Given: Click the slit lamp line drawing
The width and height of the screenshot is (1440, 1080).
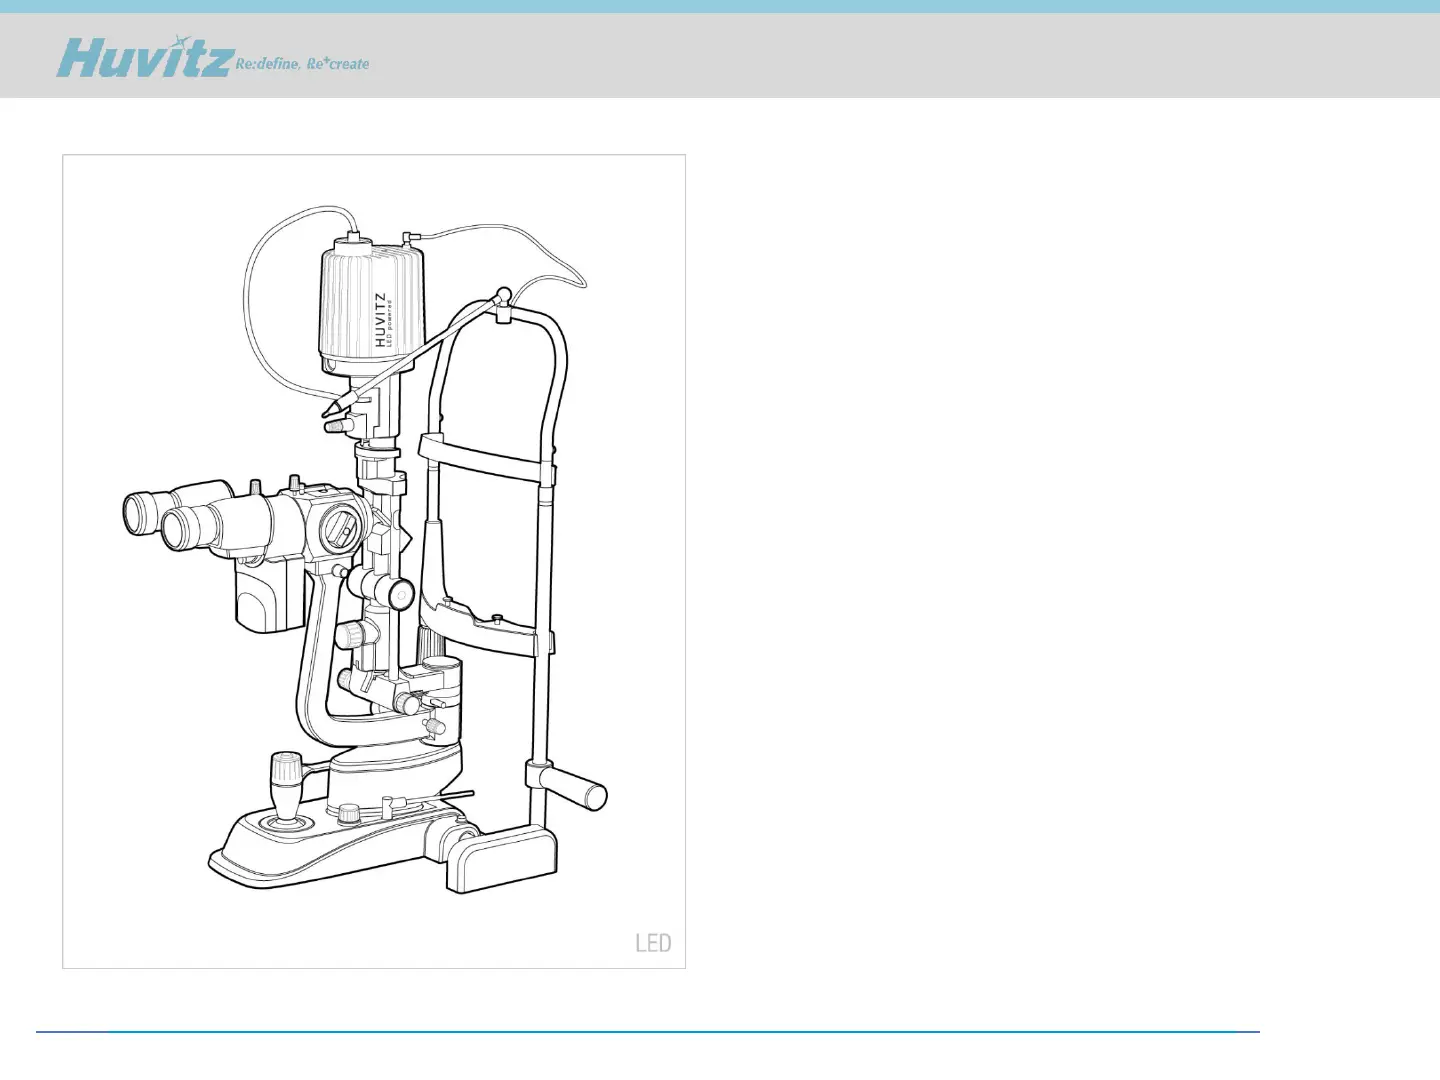Looking at the screenshot, I should (364, 550).
